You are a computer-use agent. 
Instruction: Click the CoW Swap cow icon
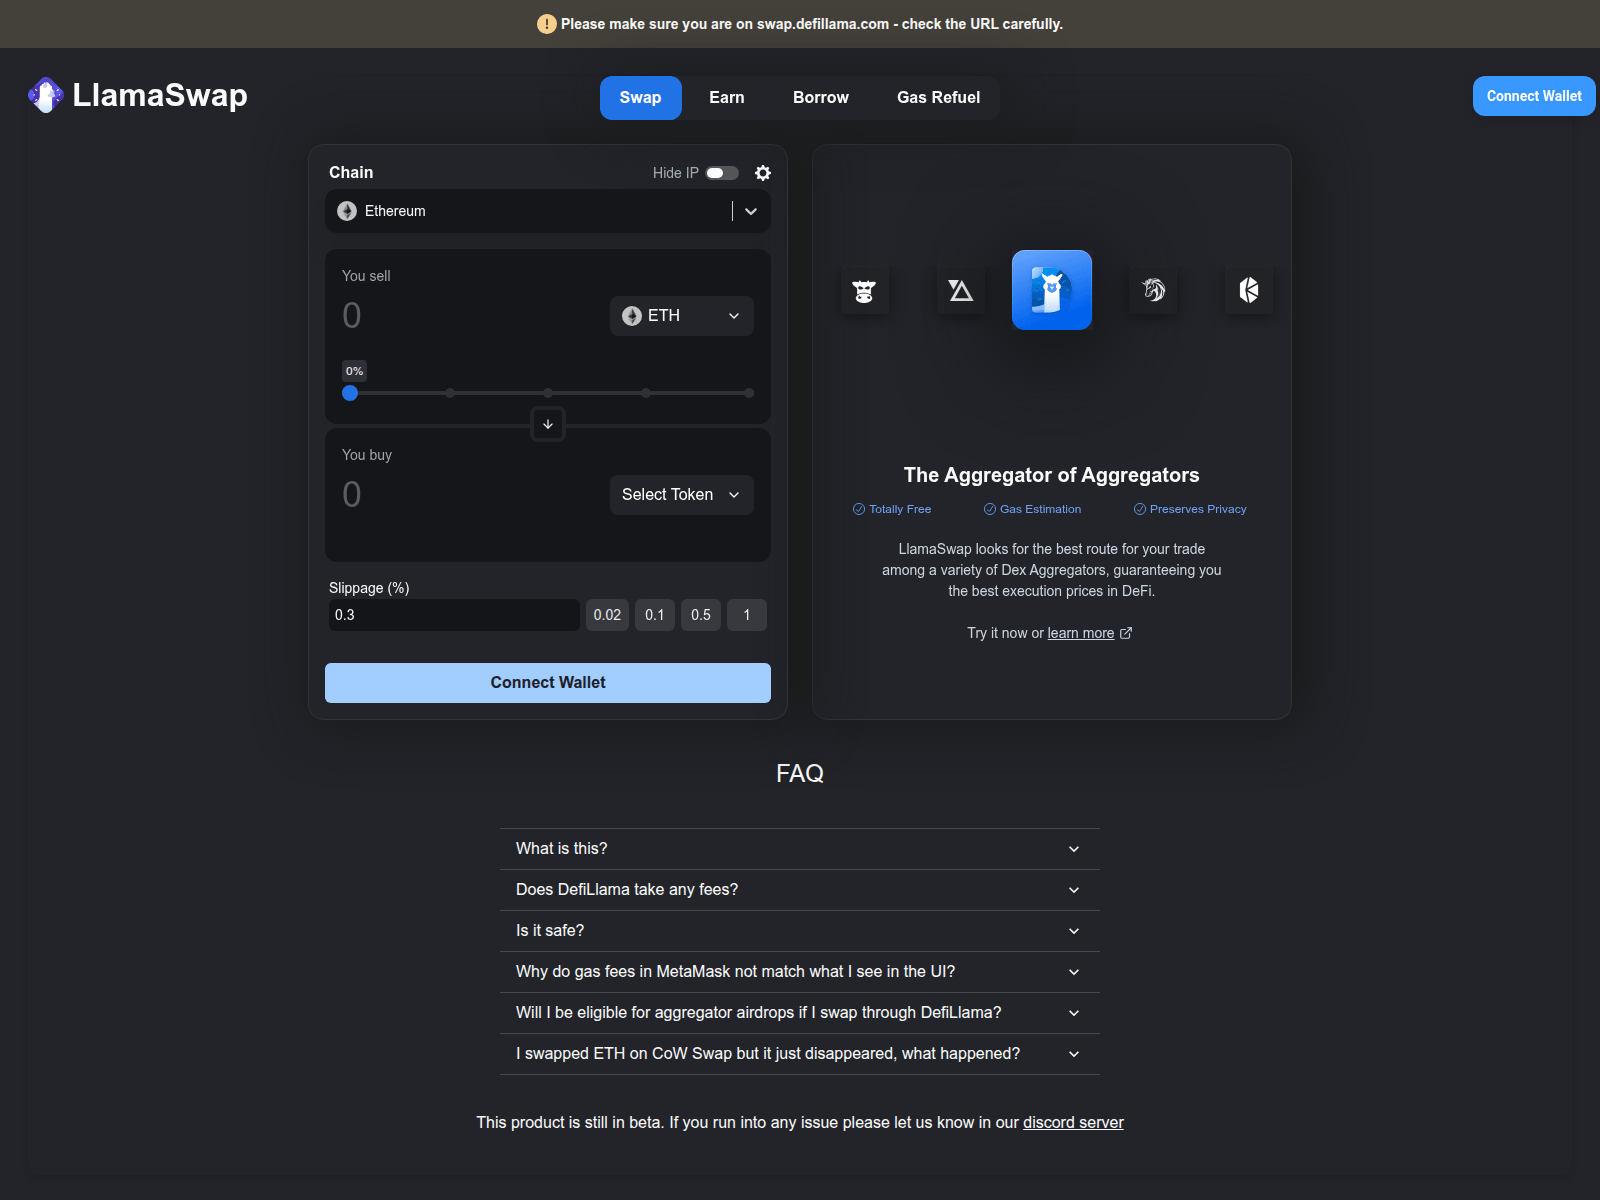[864, 291]
